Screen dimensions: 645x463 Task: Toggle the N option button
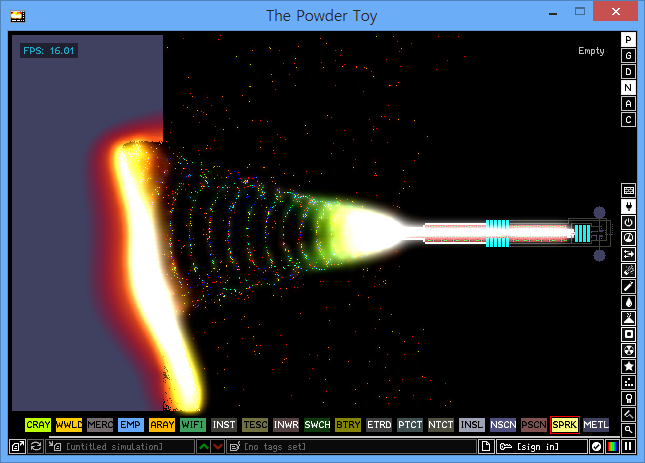point(628,88)
